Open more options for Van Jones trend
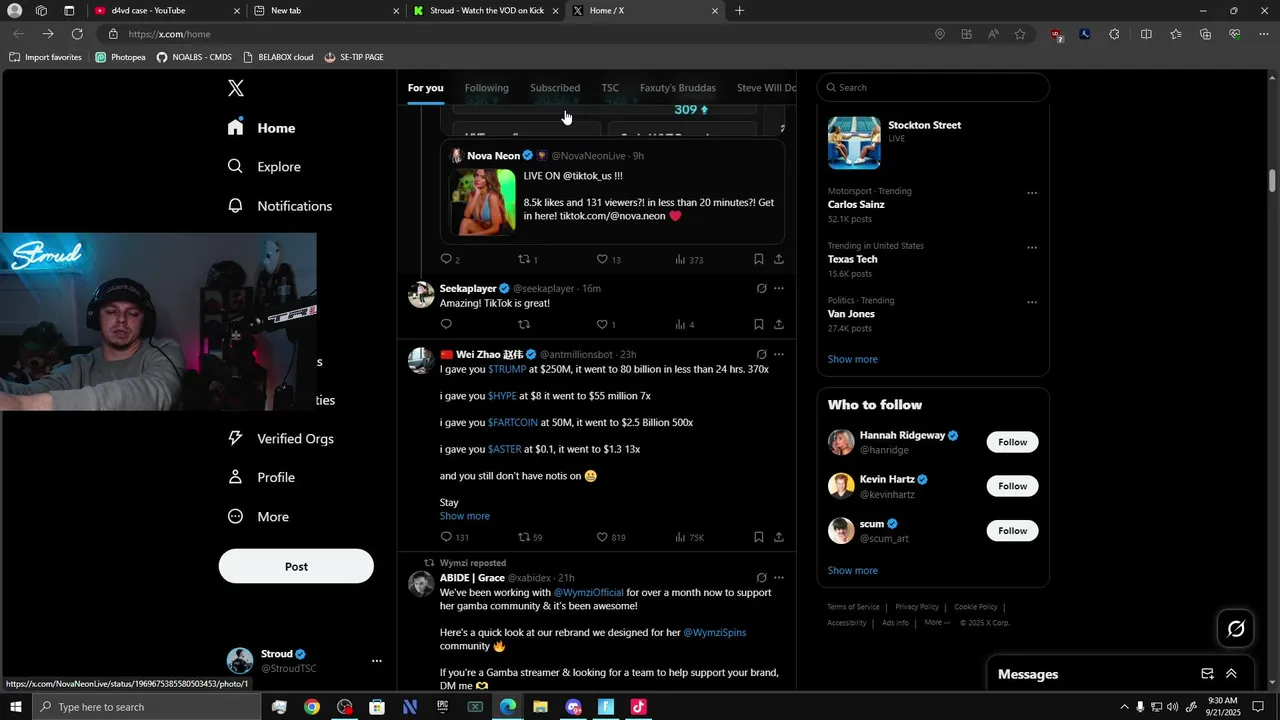Image resolution: width=1280 pixels, height=720 pixels. tap(1032, 302)
